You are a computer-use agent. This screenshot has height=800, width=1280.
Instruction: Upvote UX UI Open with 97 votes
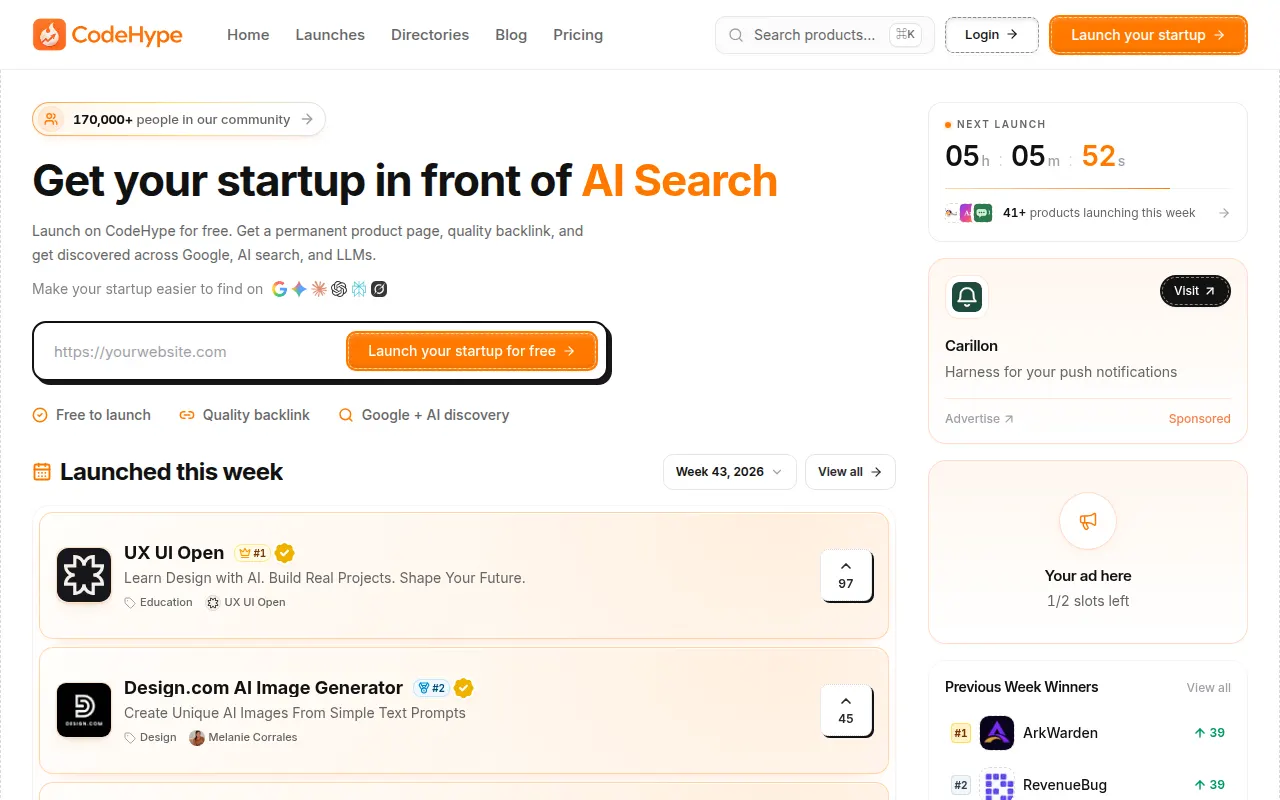coord(846,576)
